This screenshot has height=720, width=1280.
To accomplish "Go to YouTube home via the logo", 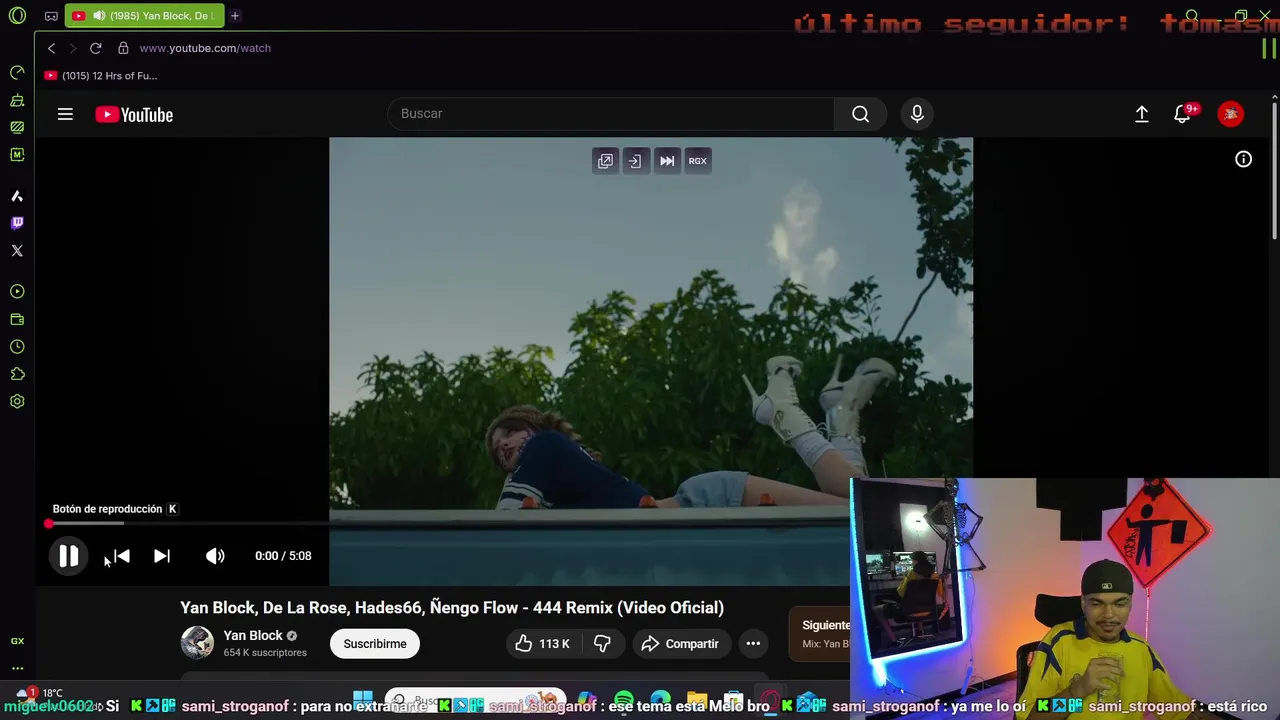I will pyautogui.click(x=134, y=115).
